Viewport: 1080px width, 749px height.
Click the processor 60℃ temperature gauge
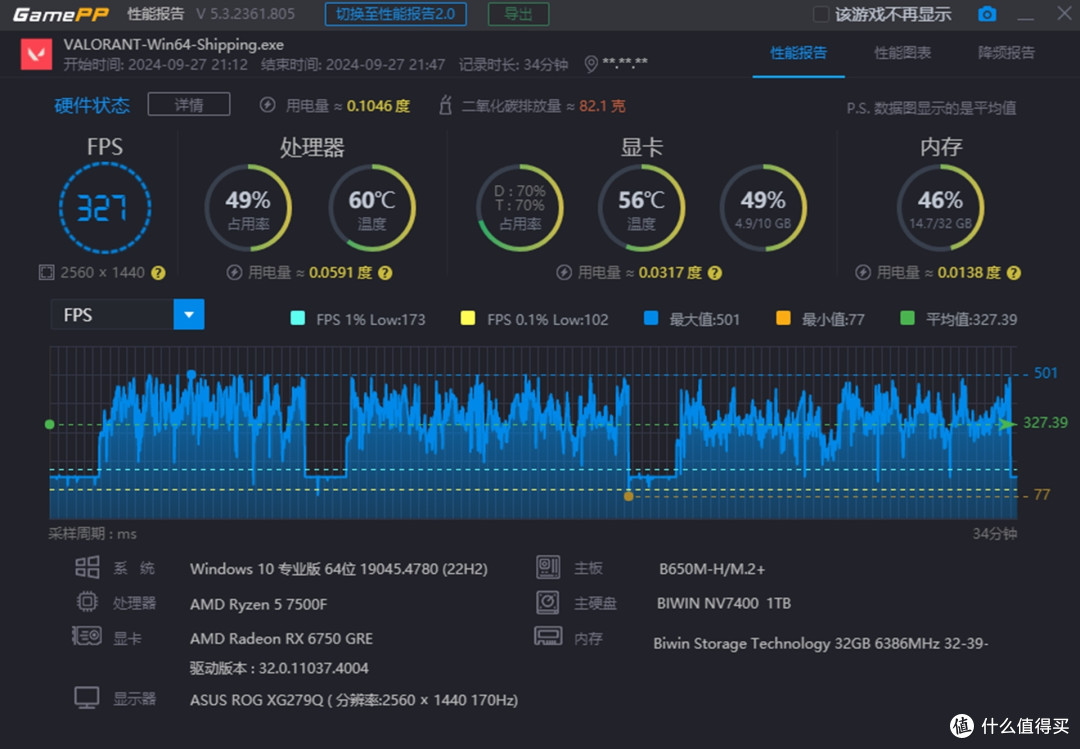click(x=372, y=207)
